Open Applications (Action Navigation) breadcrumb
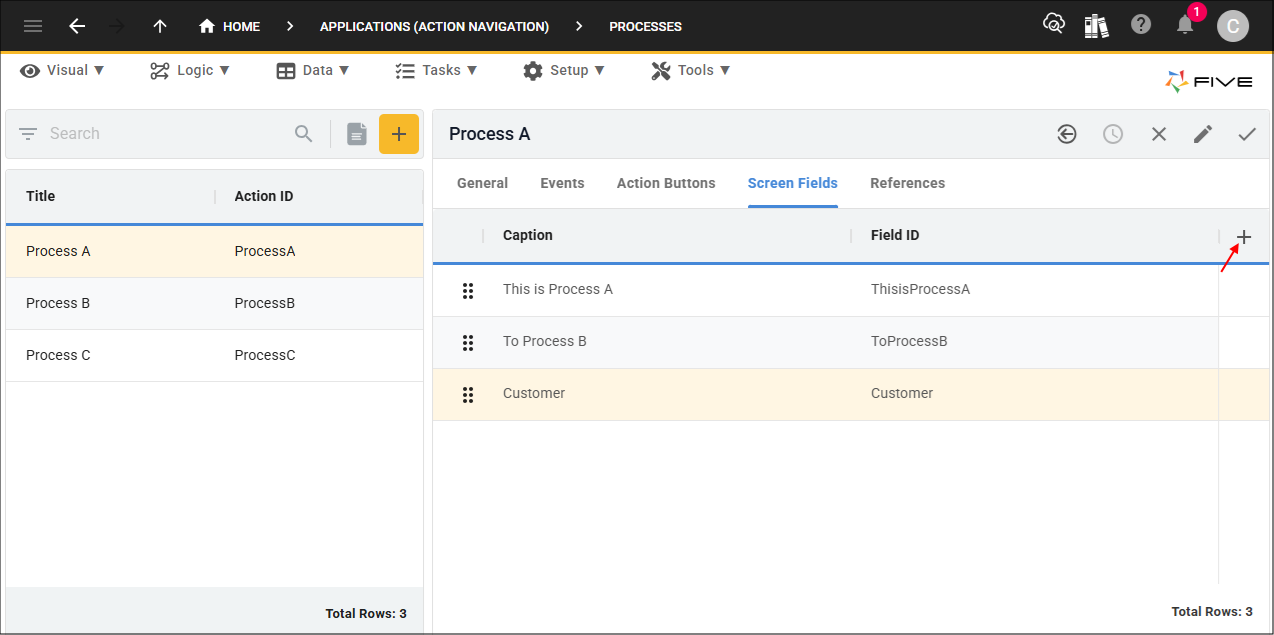Screen dimensions: 1274x635 coord(434,27)
